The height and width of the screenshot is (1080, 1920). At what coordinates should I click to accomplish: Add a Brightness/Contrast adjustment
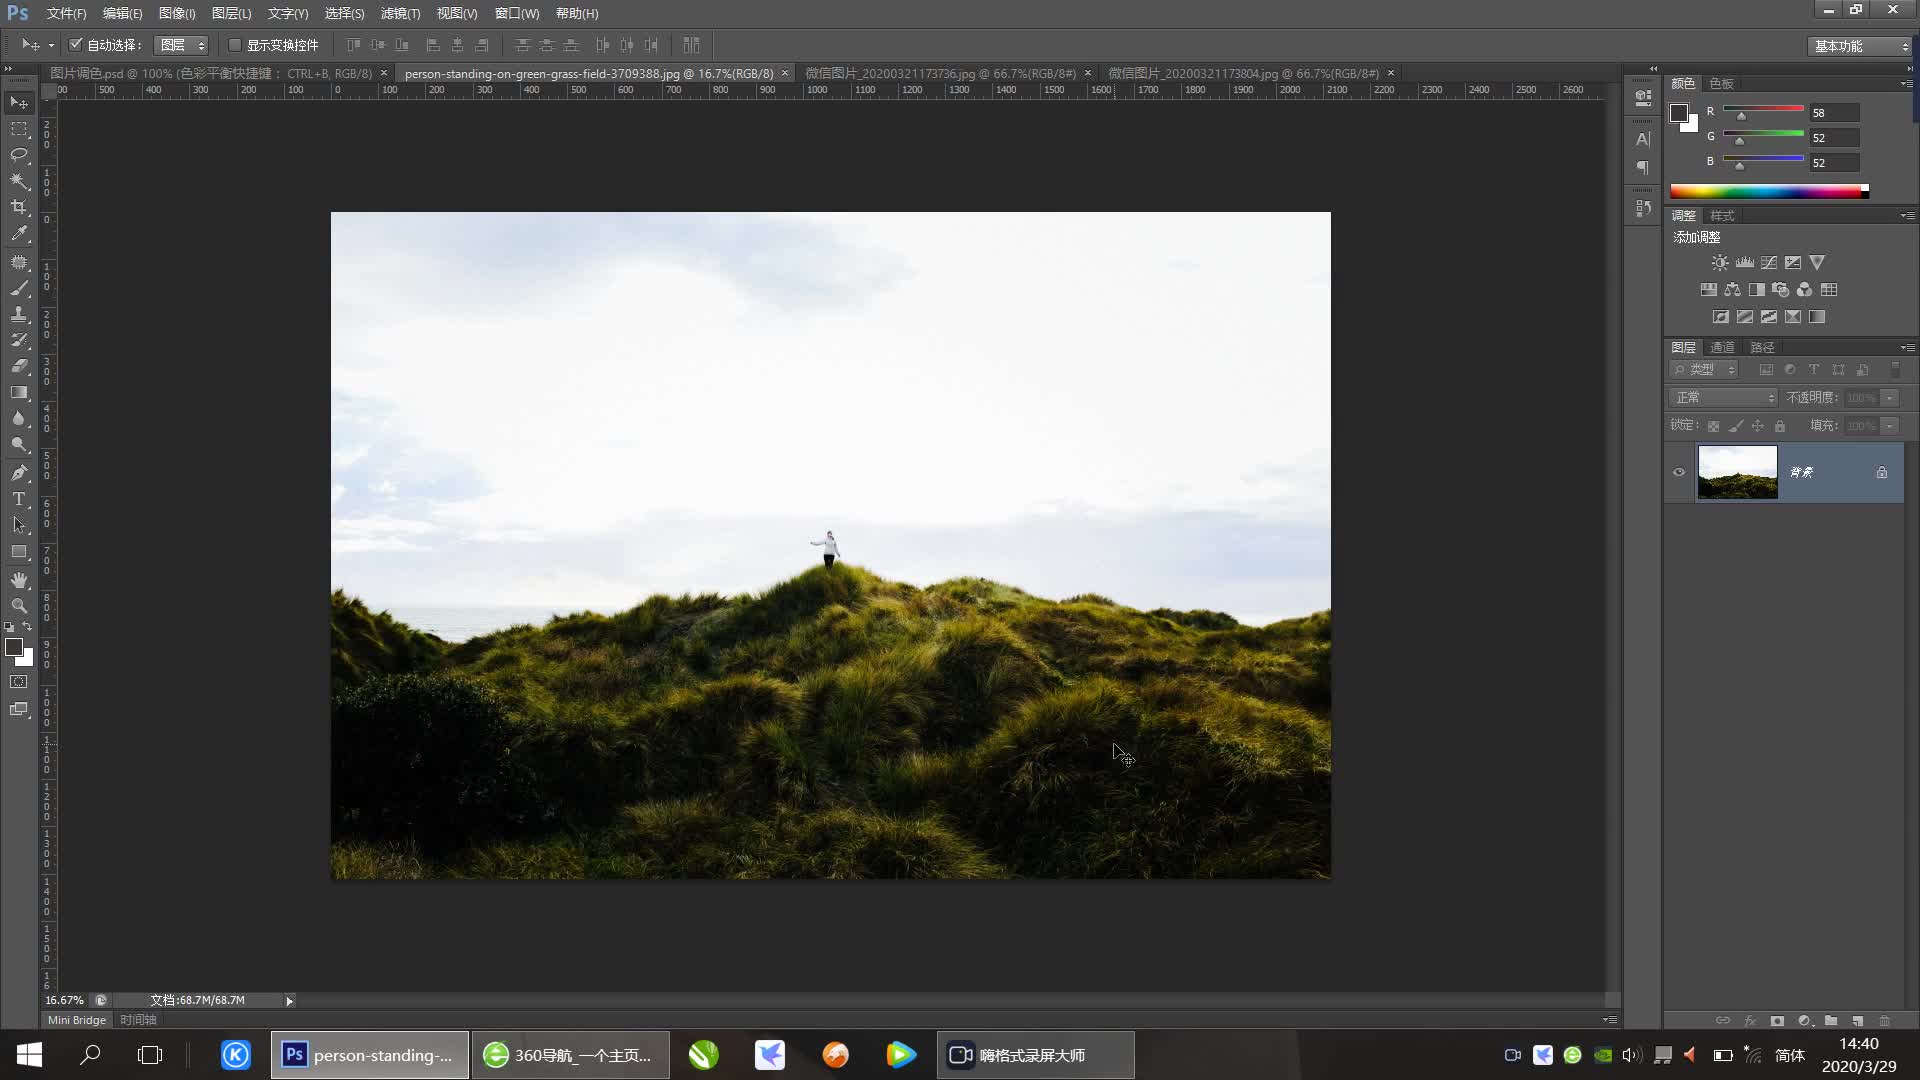coord(1719,263)
